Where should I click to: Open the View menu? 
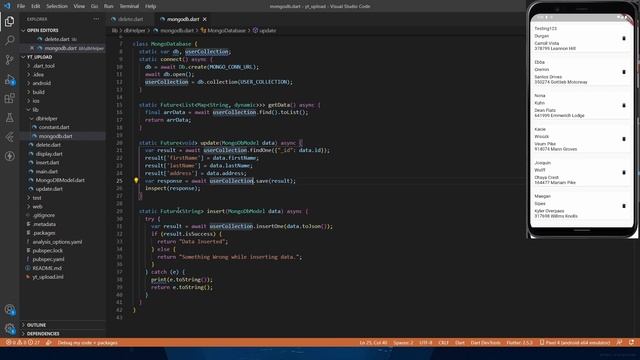[x=79, y=6]
